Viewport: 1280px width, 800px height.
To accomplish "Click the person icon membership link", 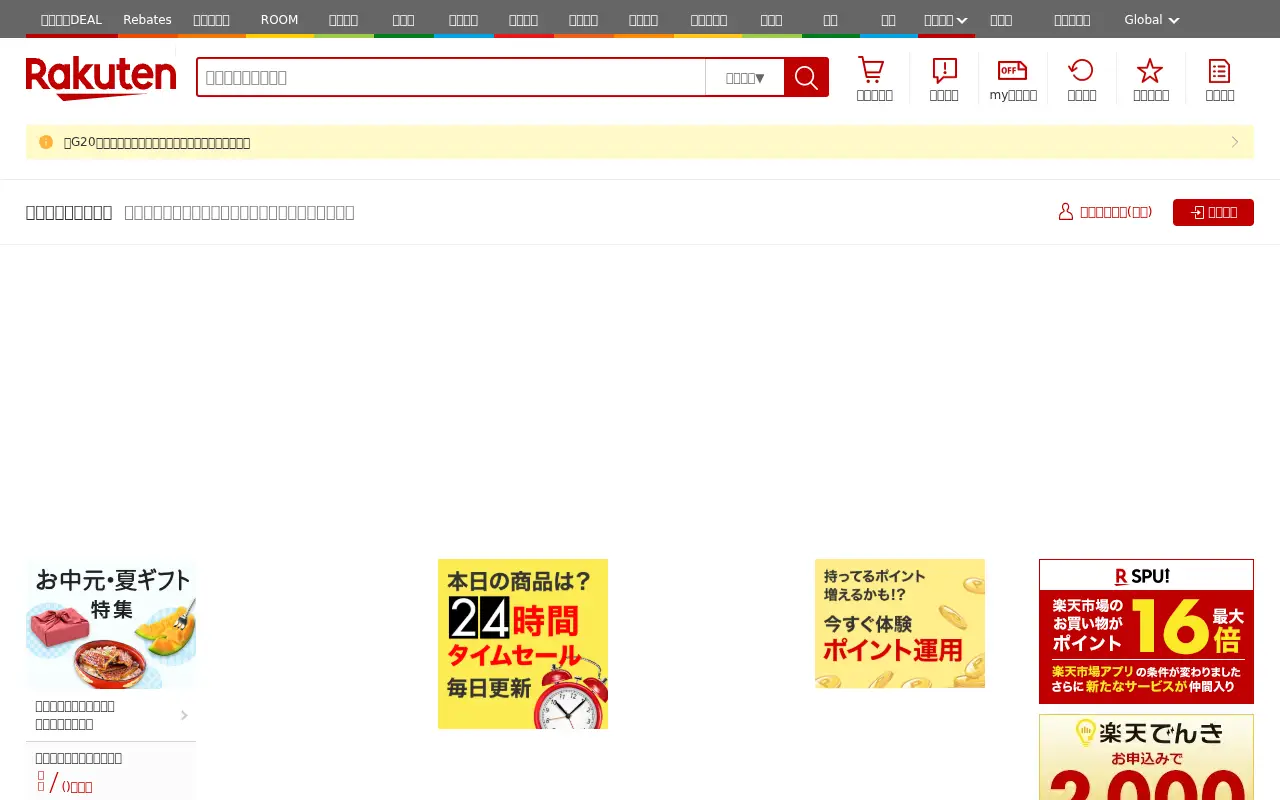I will tap(1105, 212).
